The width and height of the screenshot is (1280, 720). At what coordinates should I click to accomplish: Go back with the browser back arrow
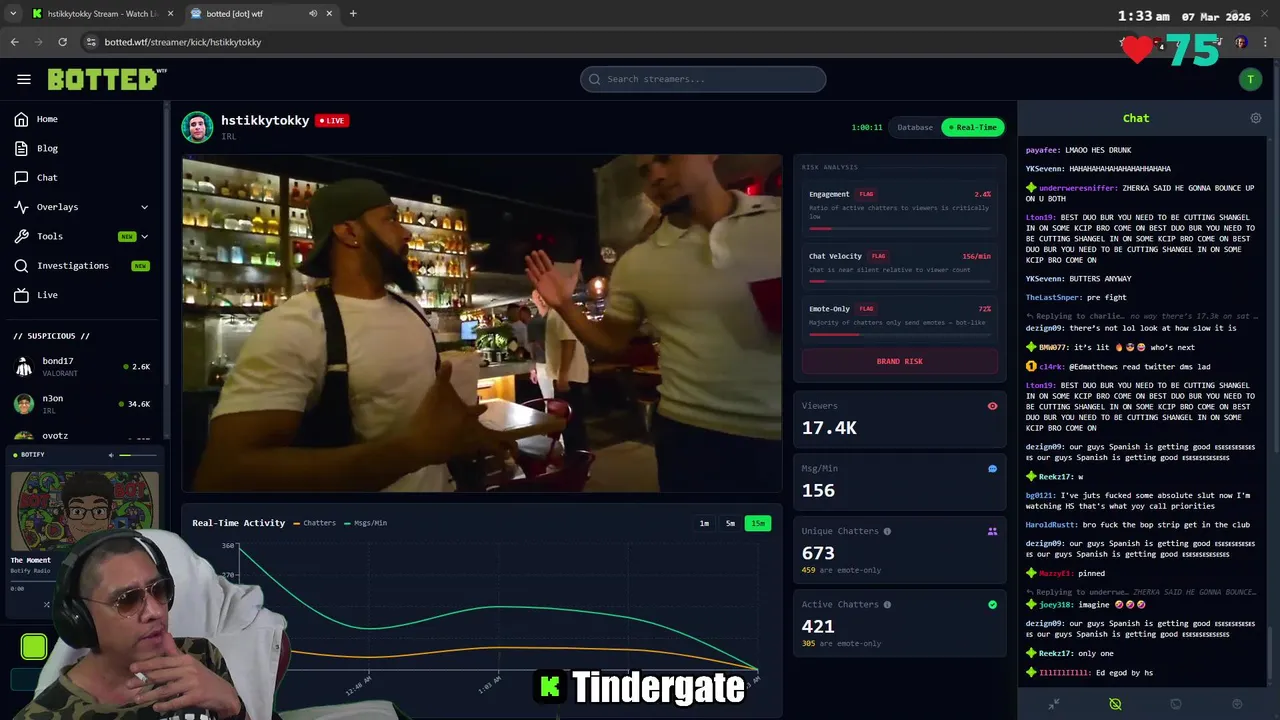point(14,42)
